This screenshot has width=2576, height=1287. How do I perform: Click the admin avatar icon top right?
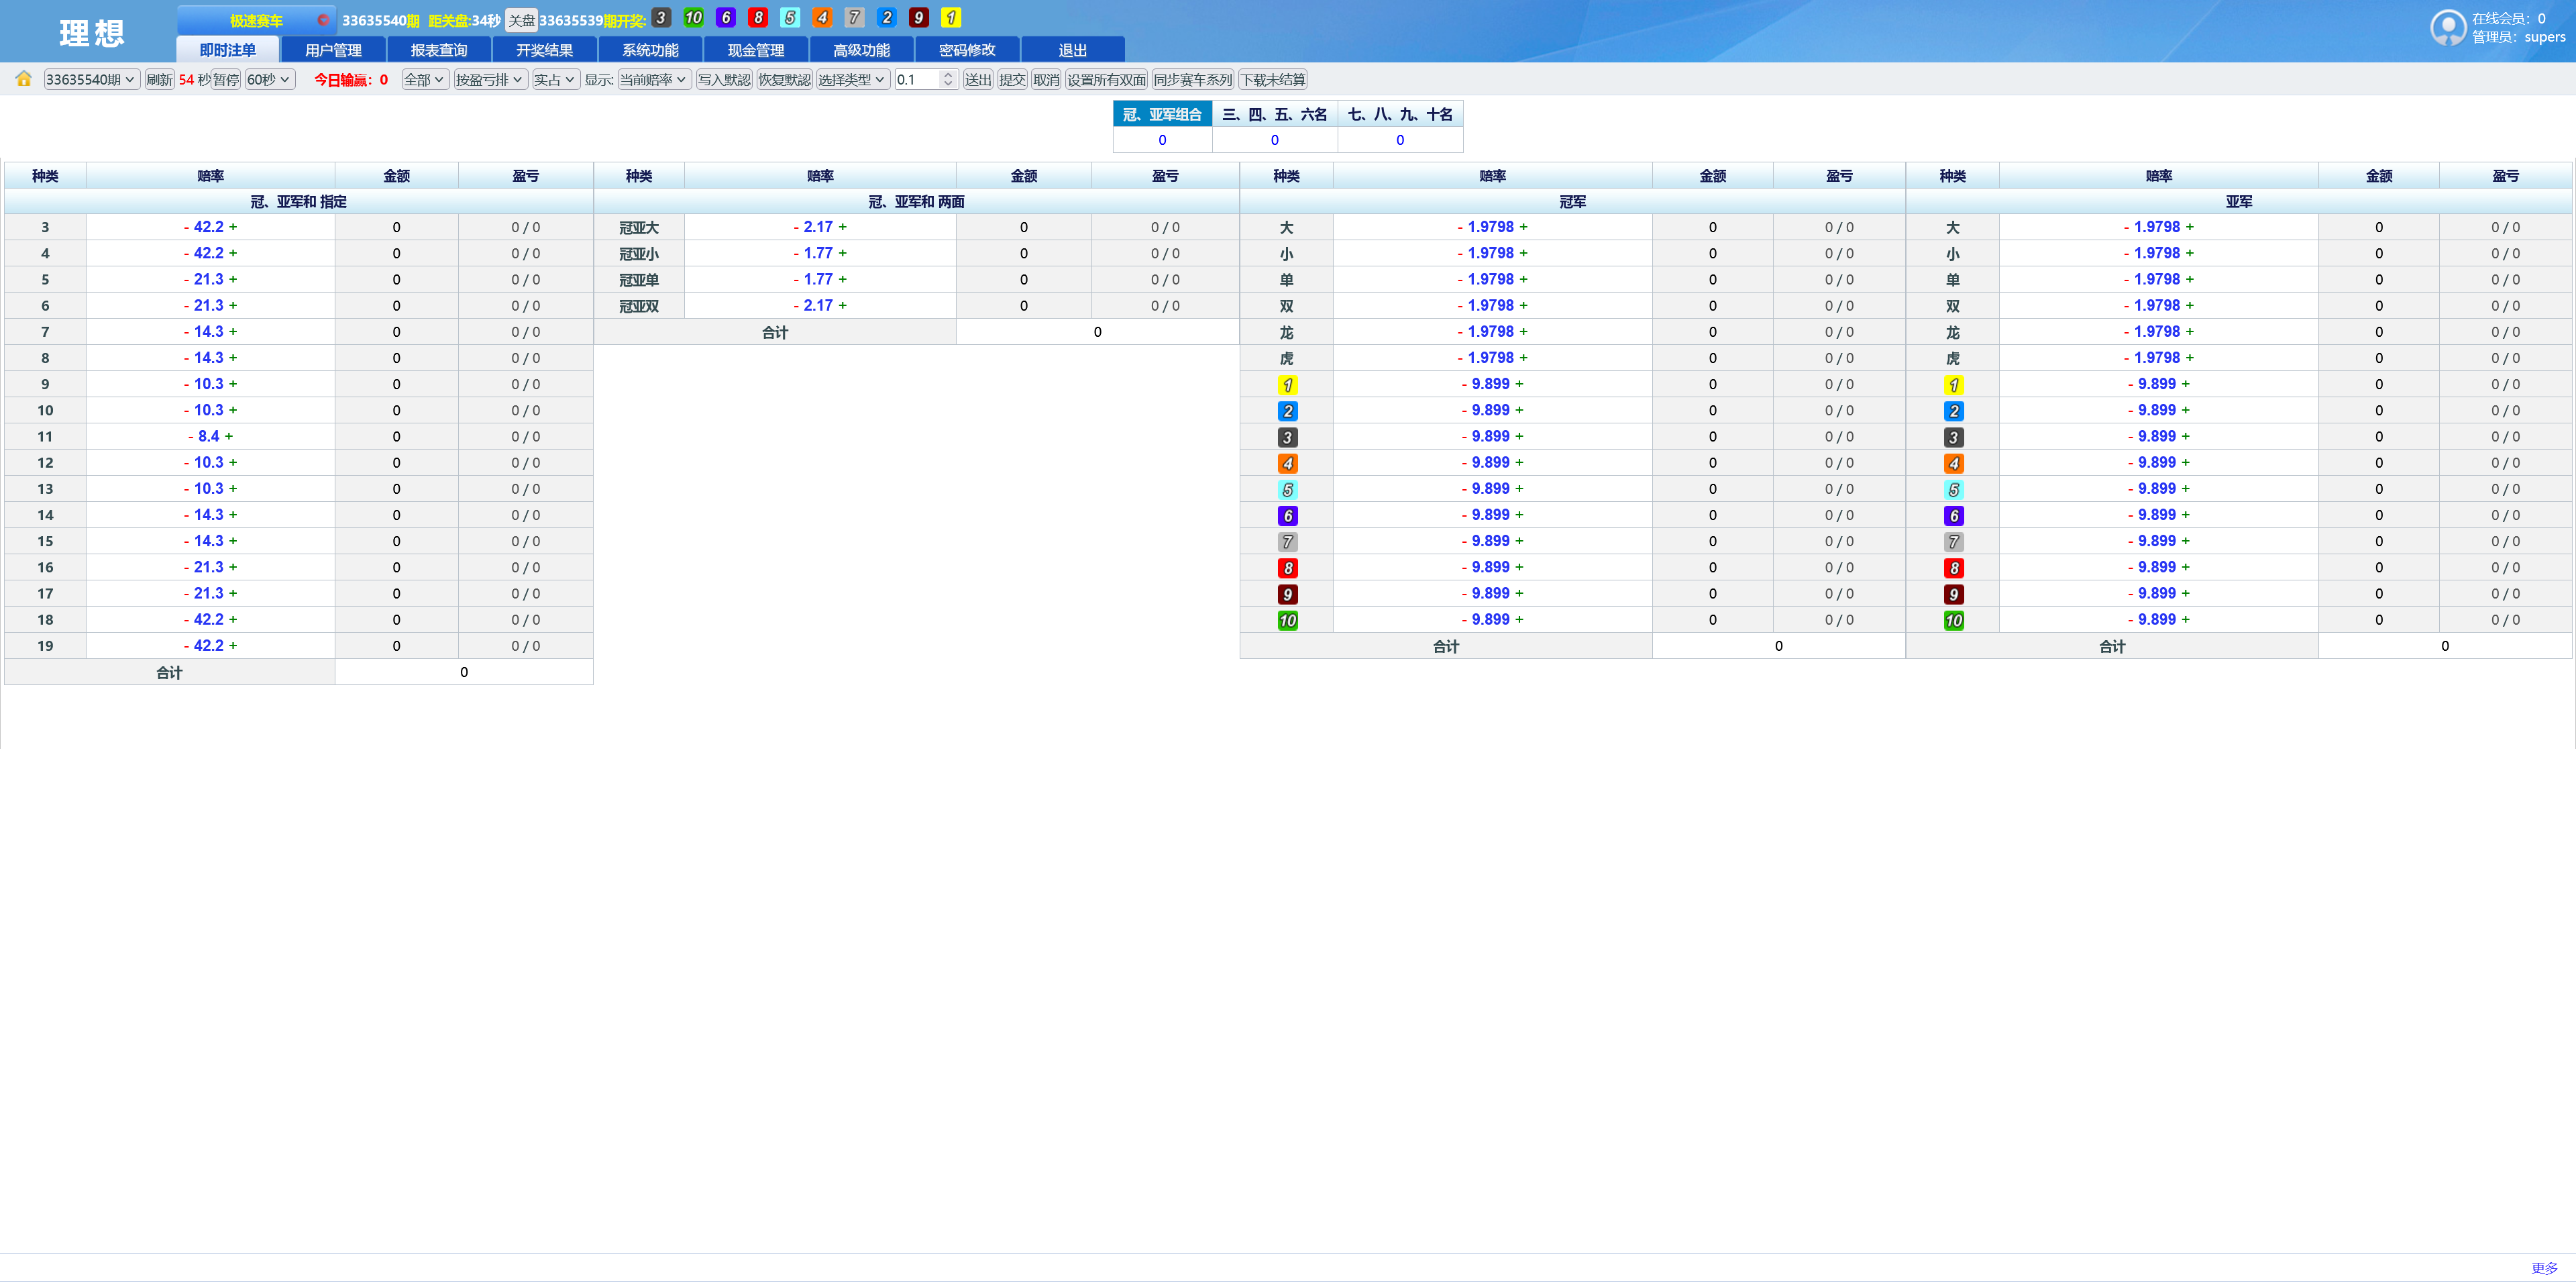2447,27
